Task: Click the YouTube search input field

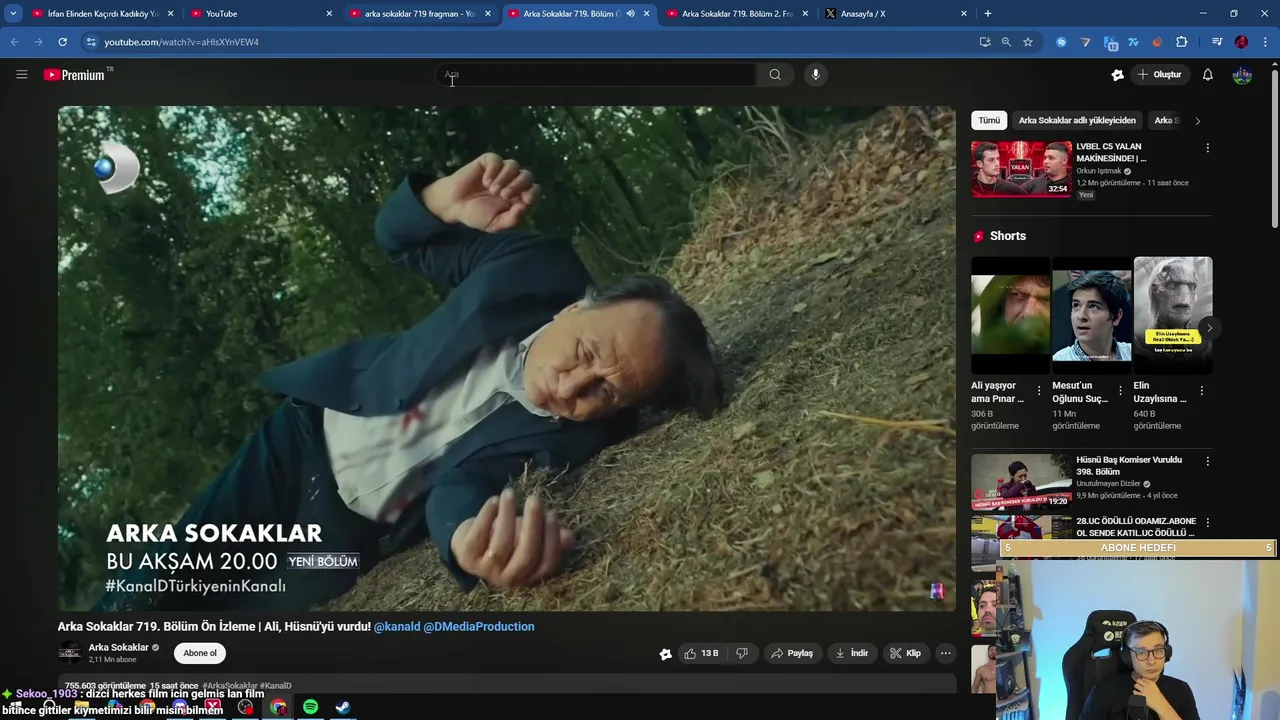Action: [598, 74]
